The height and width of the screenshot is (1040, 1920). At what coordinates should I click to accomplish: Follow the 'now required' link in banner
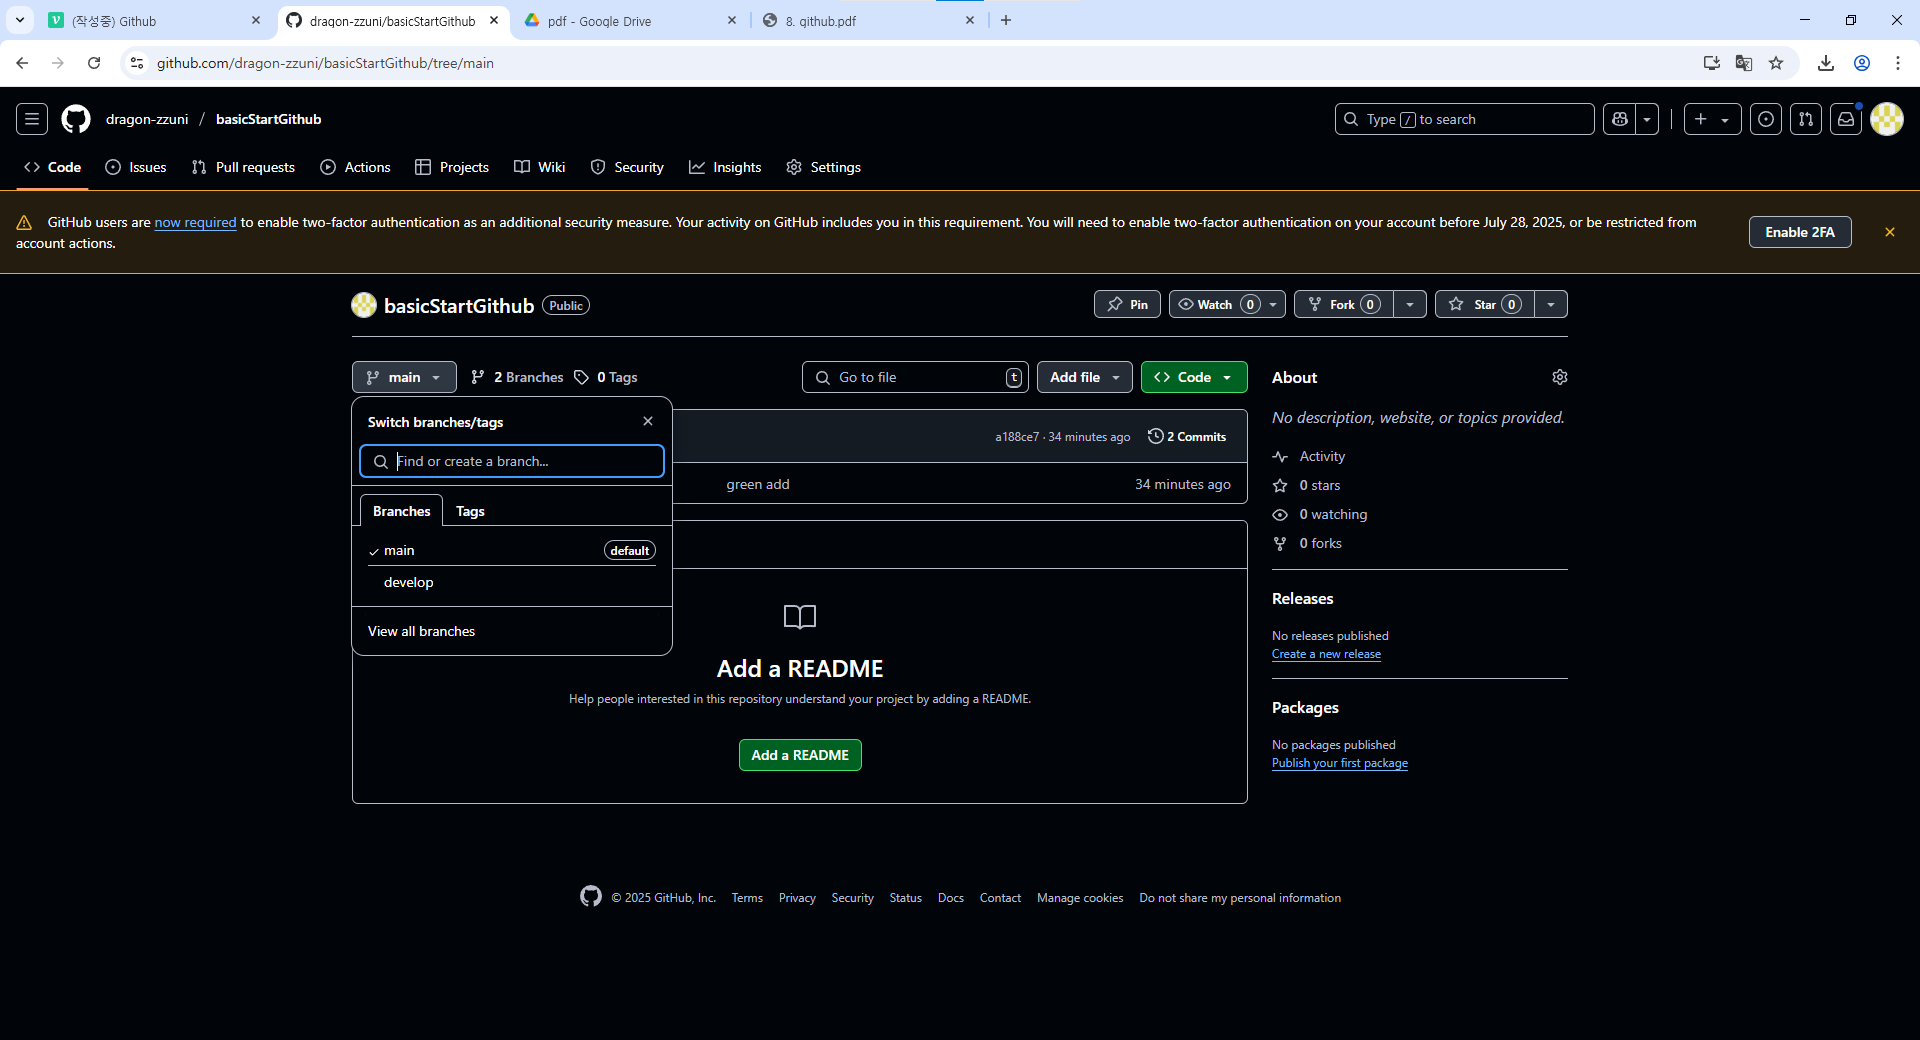tap(195, 222)
